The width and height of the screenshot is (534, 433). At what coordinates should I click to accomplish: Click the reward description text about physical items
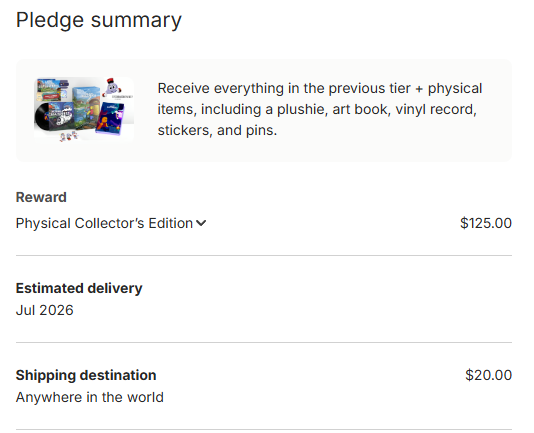[x=320, y=109]
